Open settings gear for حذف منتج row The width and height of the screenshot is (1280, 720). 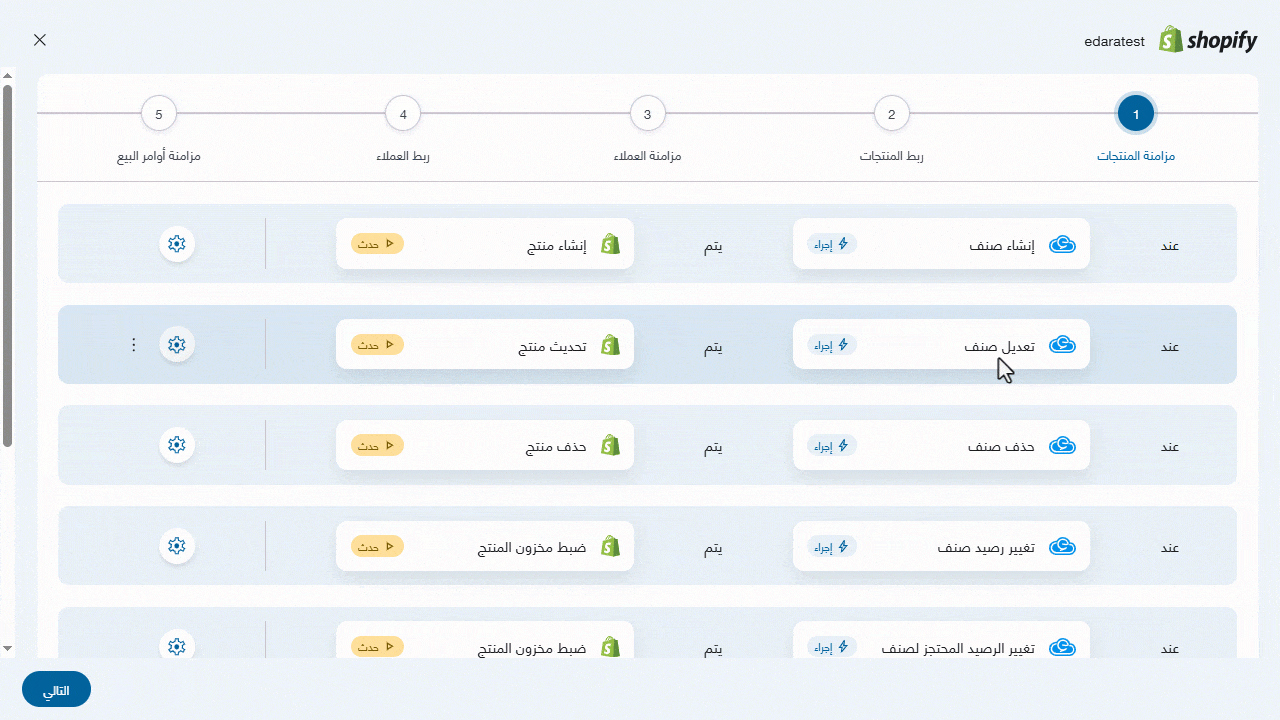pyautogui.click(x=177, y=445)
